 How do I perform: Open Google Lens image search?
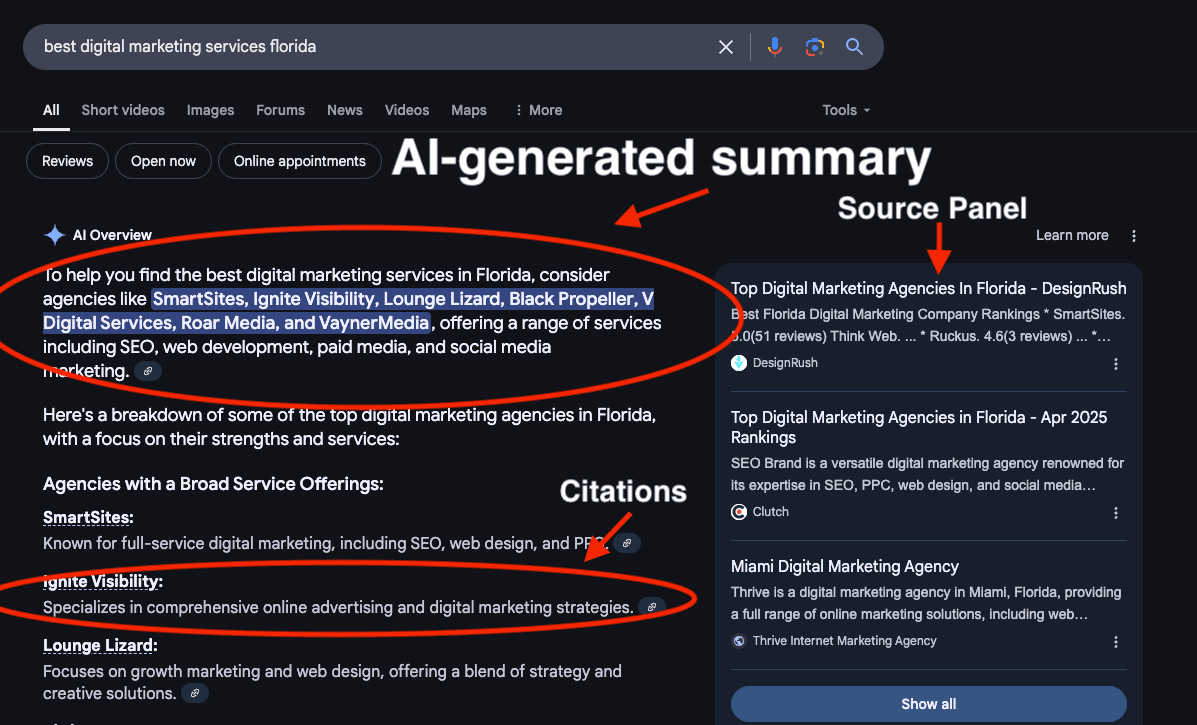(x=815, y=47)
